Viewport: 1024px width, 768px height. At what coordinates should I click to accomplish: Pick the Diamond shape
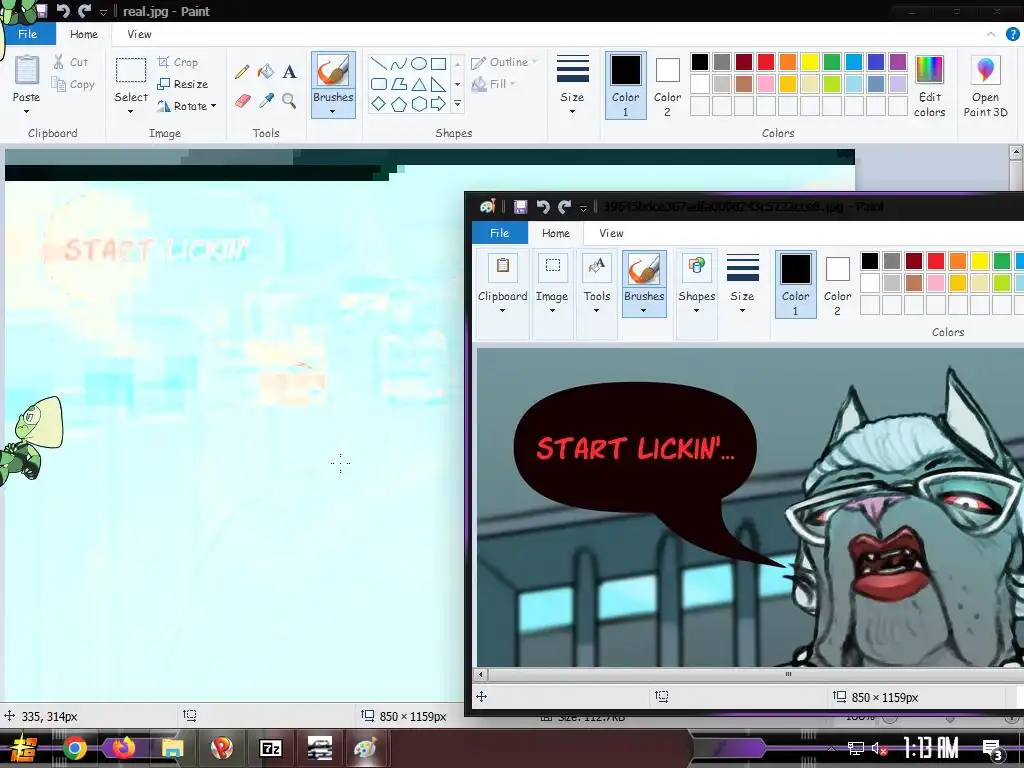point(379,104)
